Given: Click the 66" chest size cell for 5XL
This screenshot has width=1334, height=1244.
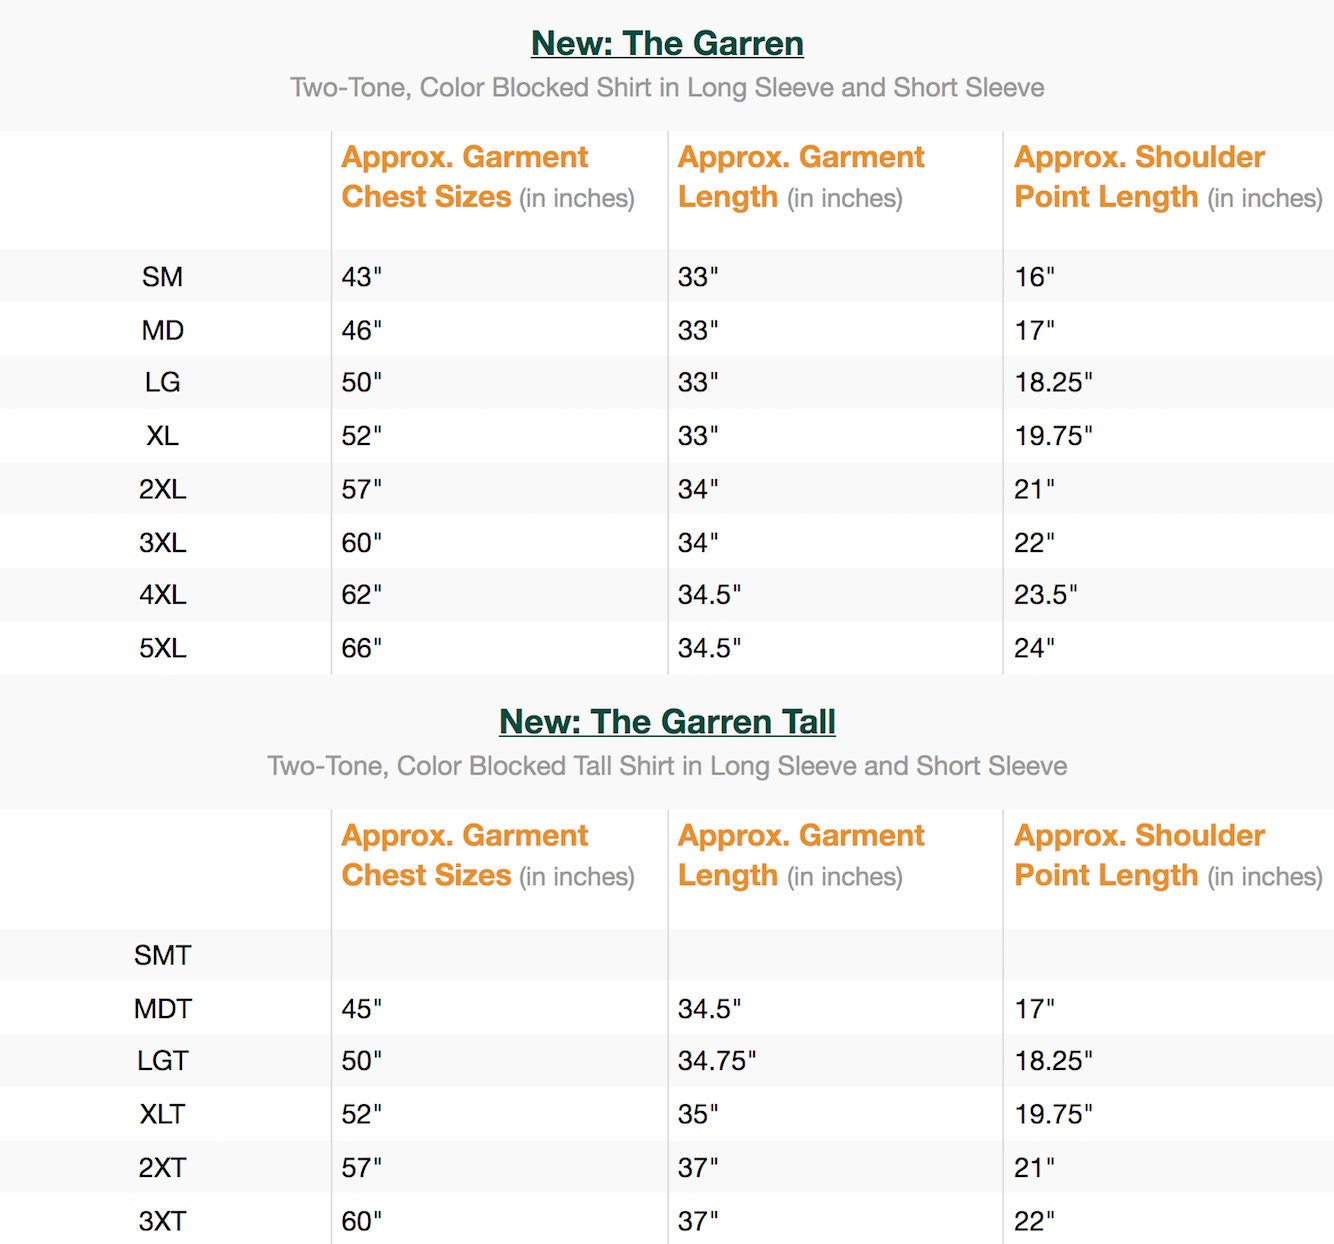Looking at the screenshot, I should pyautogui.click(x=361, y=649).
